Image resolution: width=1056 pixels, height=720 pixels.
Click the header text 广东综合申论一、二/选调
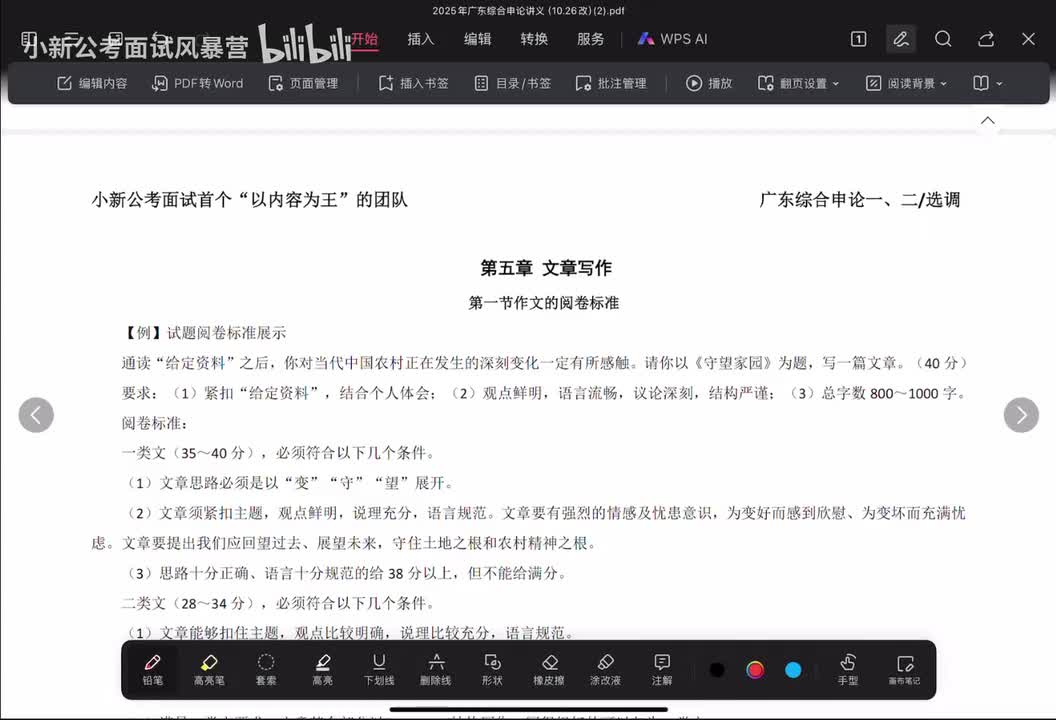point(859,200)
